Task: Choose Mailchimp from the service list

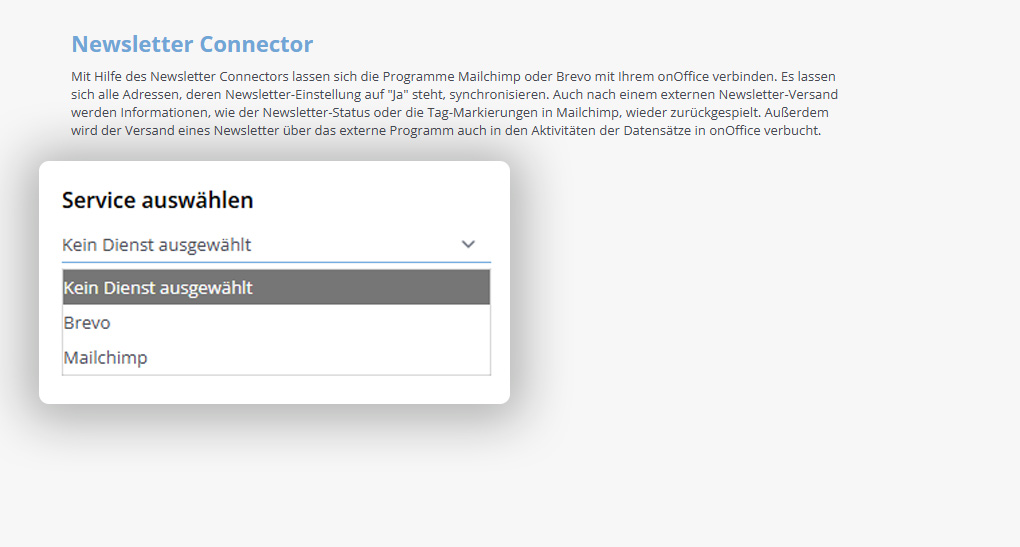Action: click(x=105, y=357)
